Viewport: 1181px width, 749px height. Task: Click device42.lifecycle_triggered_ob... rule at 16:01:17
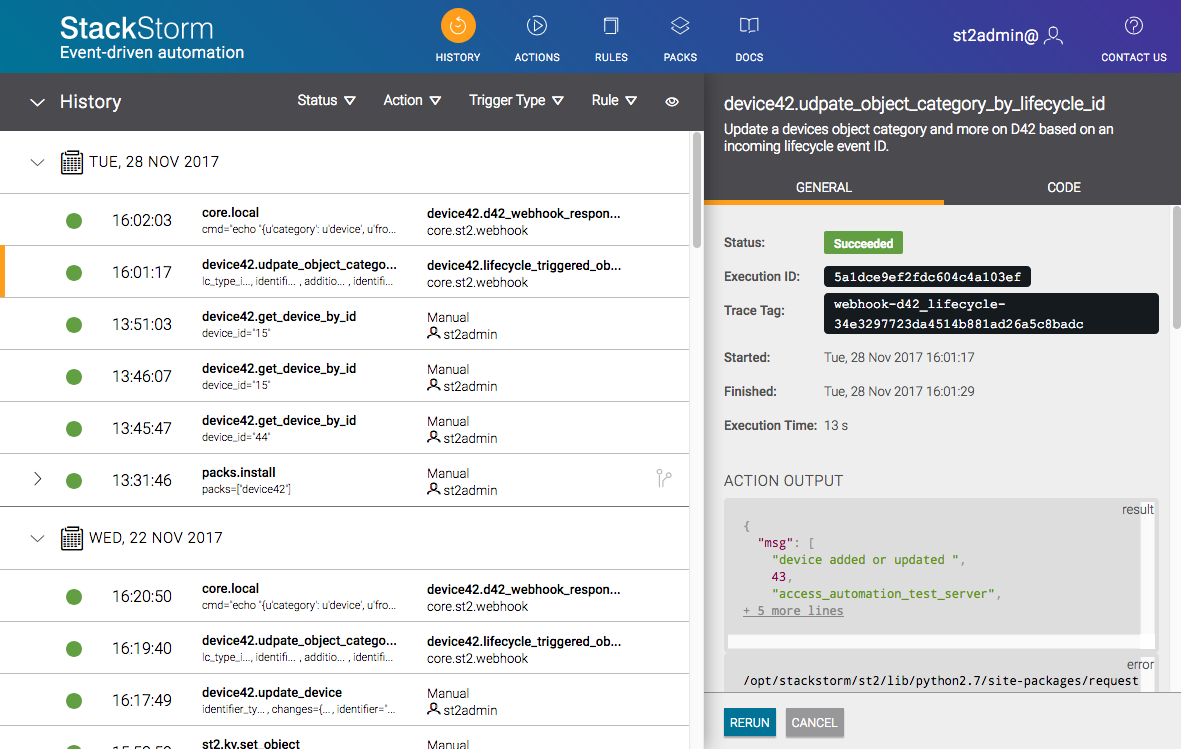523,265
